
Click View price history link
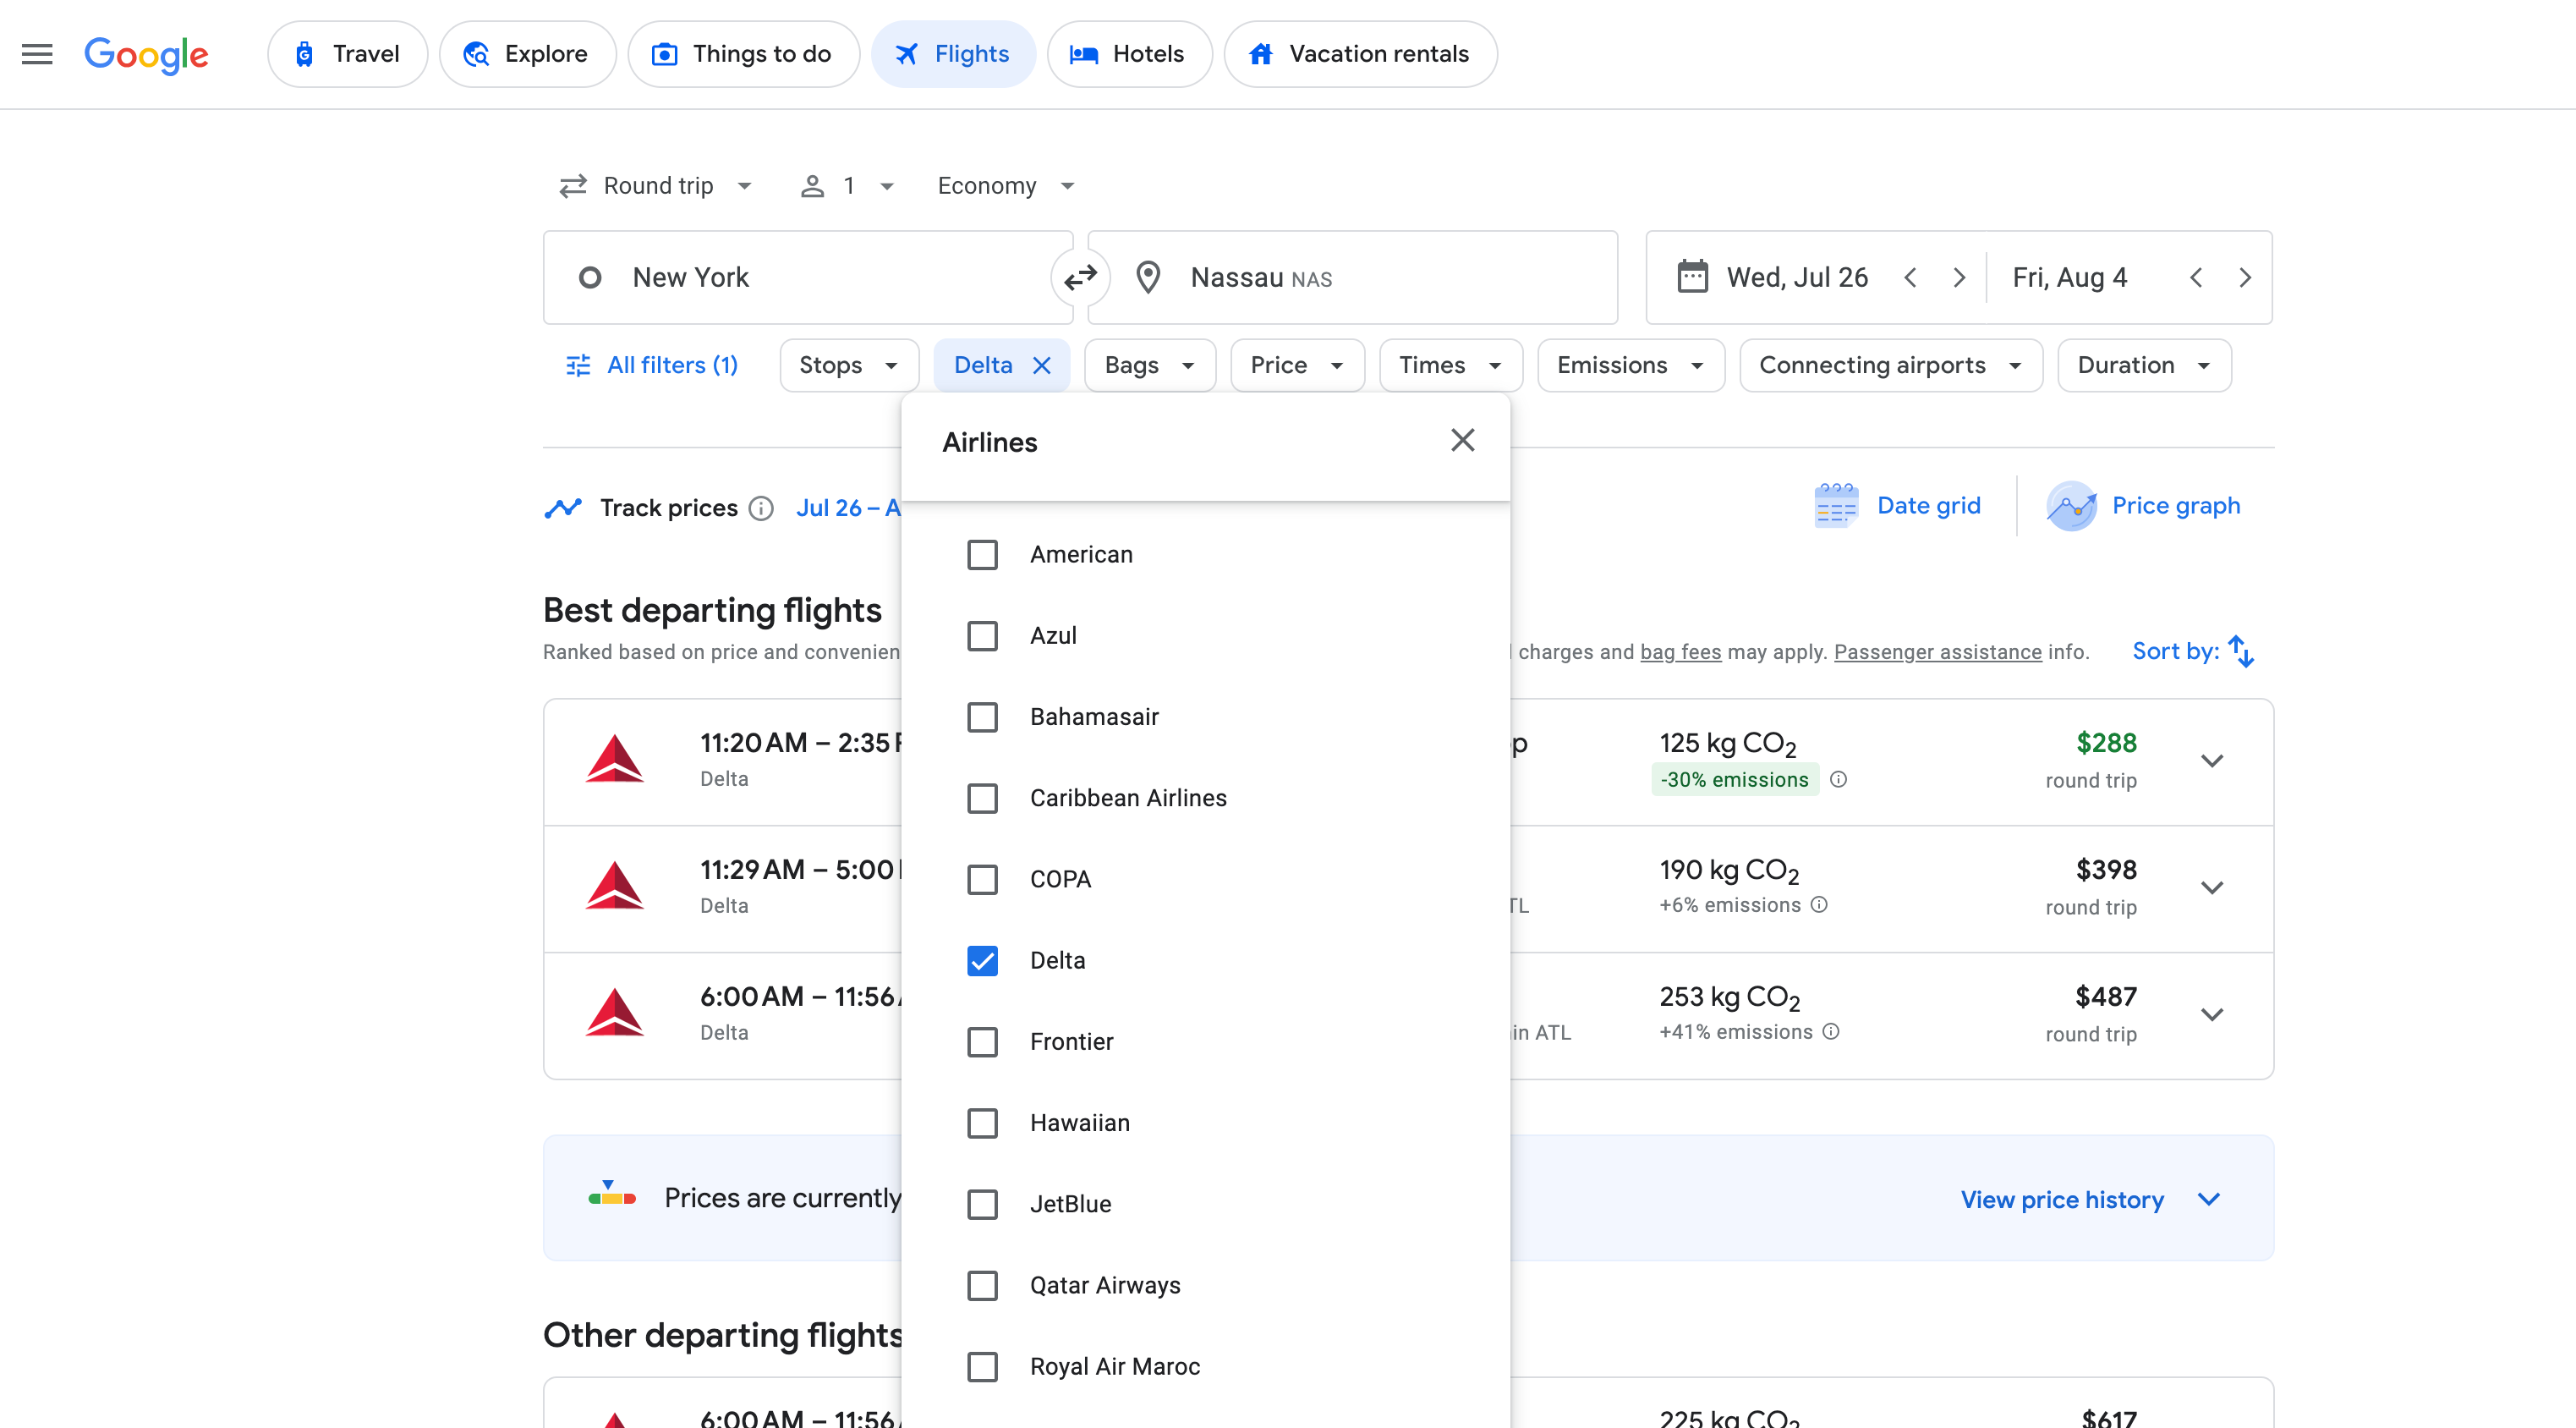click(2063, 1200)
